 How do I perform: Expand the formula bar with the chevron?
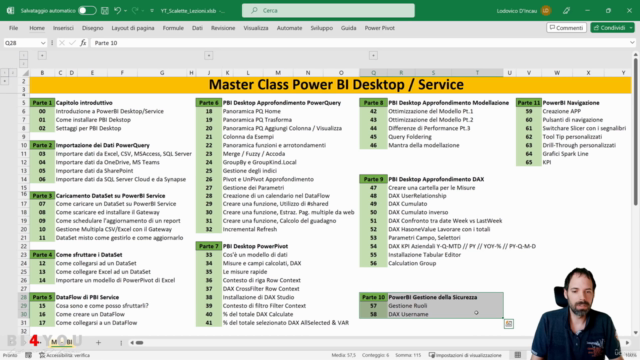[x=632, y=43]
